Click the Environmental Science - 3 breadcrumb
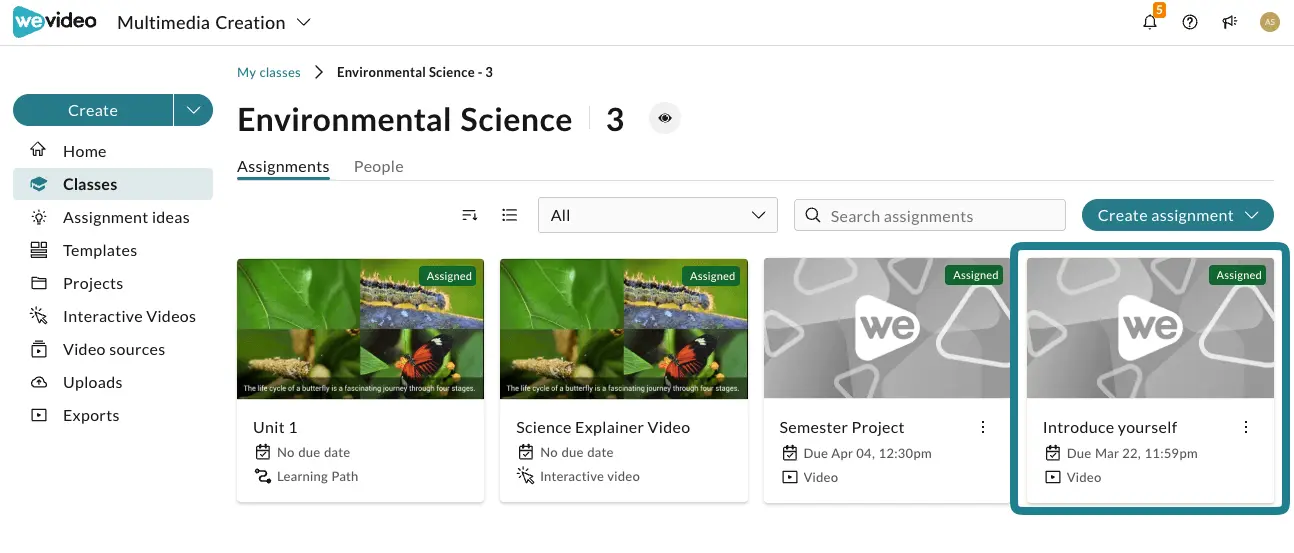This screenshot has height=553, width=1294. 415,72
